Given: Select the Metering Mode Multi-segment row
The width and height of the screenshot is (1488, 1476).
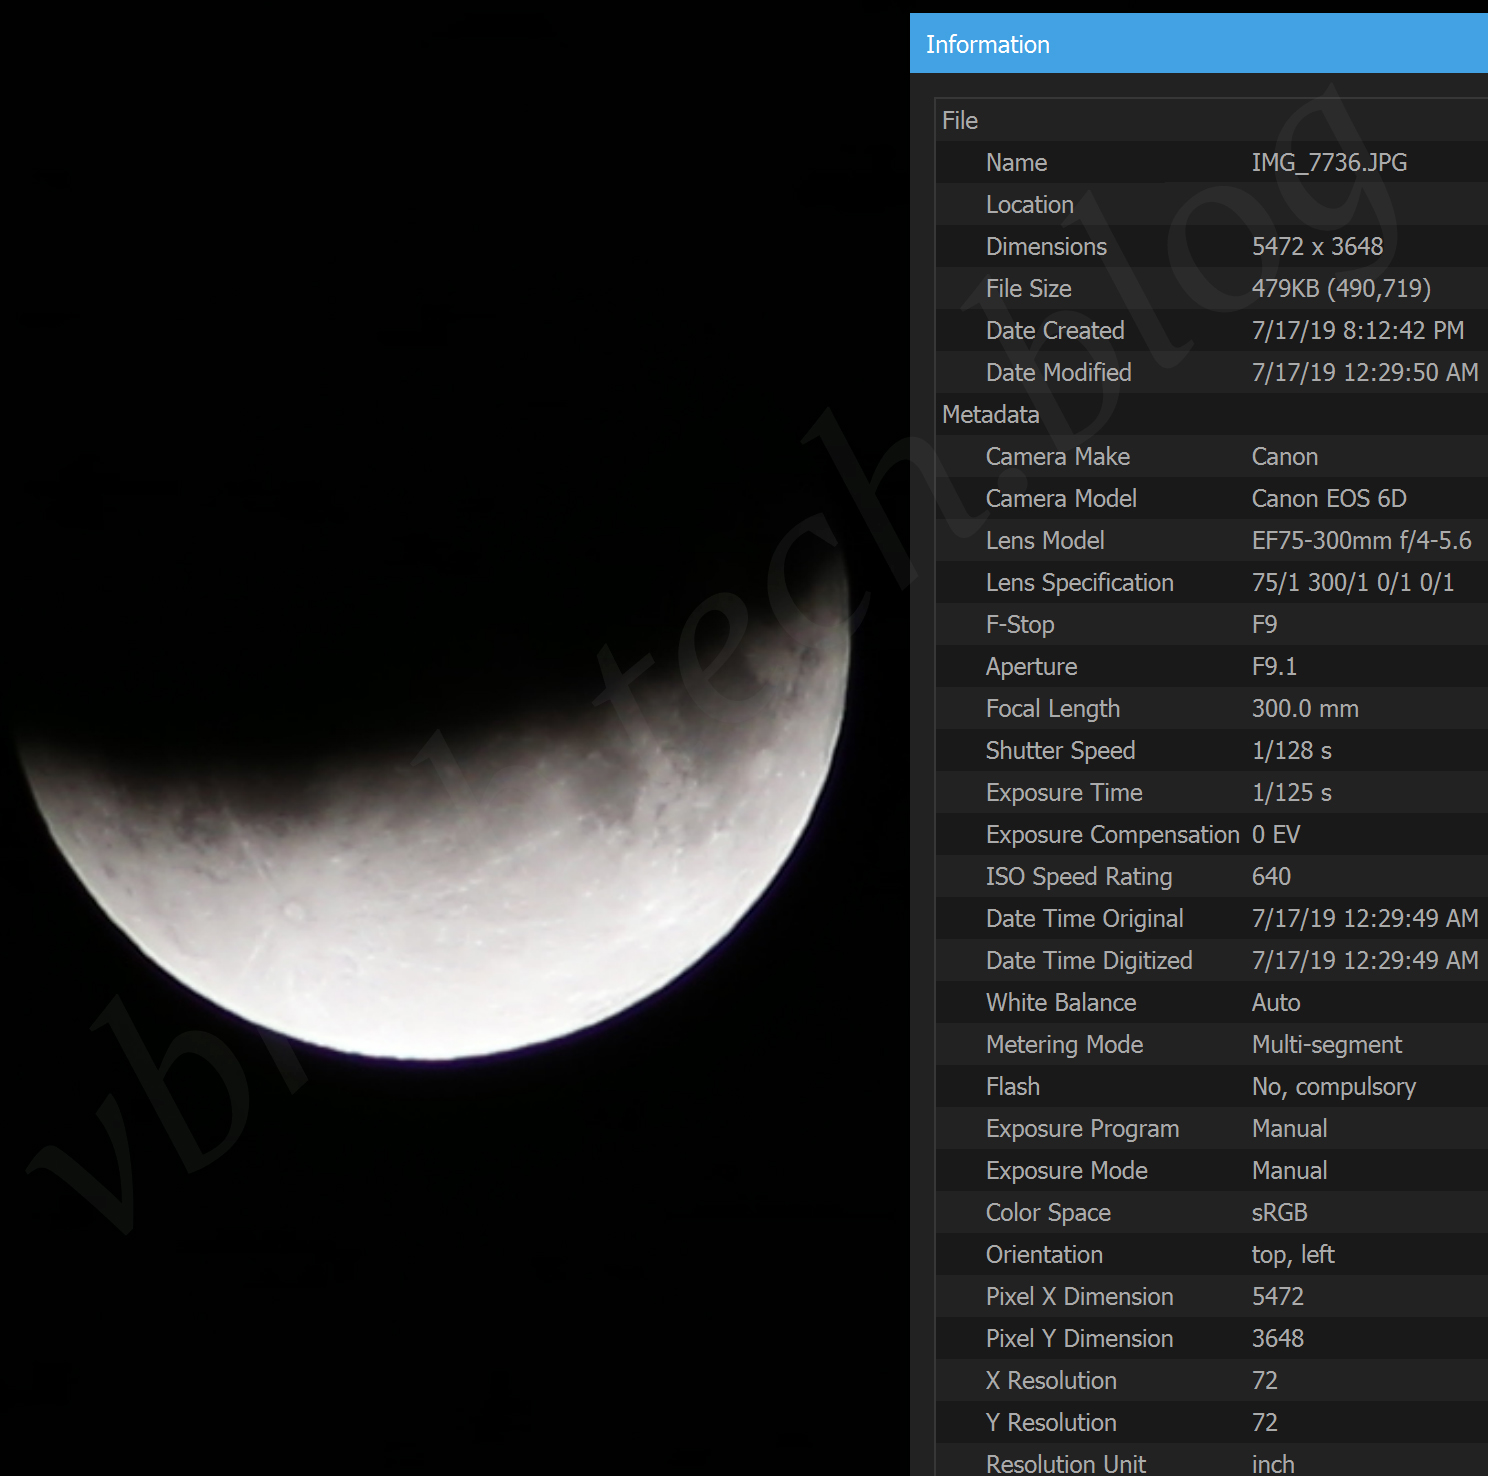Looking at the screenshot, I should coord(1210,1045).
